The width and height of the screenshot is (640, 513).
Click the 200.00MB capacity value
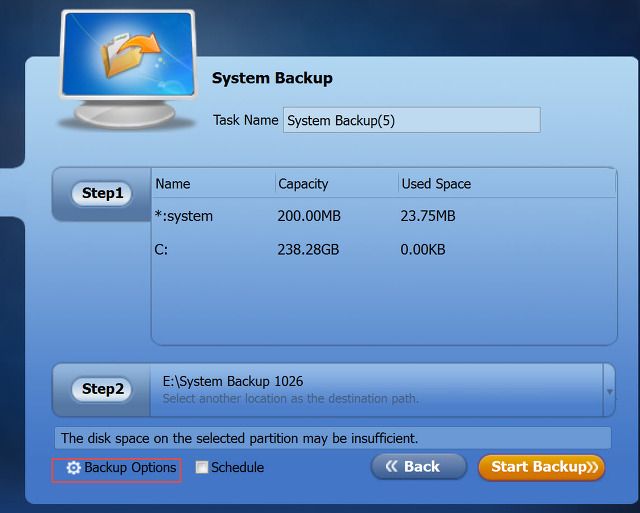309,216
